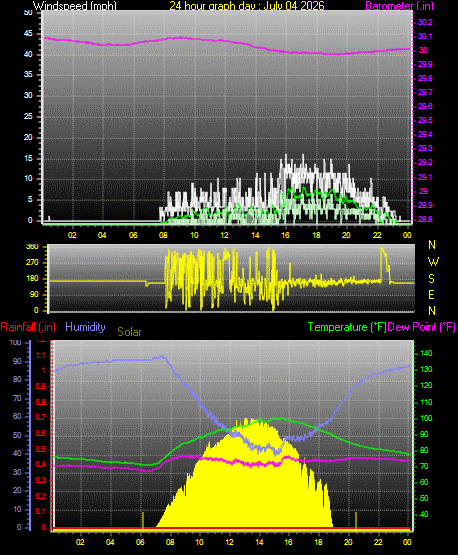Viewport: 458px width, 555px height.
Task: Click the 100 temperature scale value
Action: click(426, 418)
